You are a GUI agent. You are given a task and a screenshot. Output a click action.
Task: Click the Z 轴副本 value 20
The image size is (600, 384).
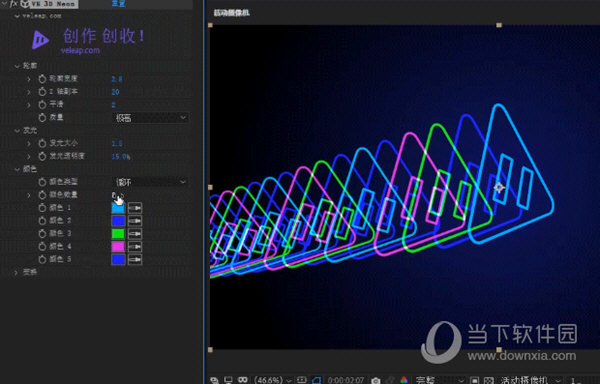point(116,92)
